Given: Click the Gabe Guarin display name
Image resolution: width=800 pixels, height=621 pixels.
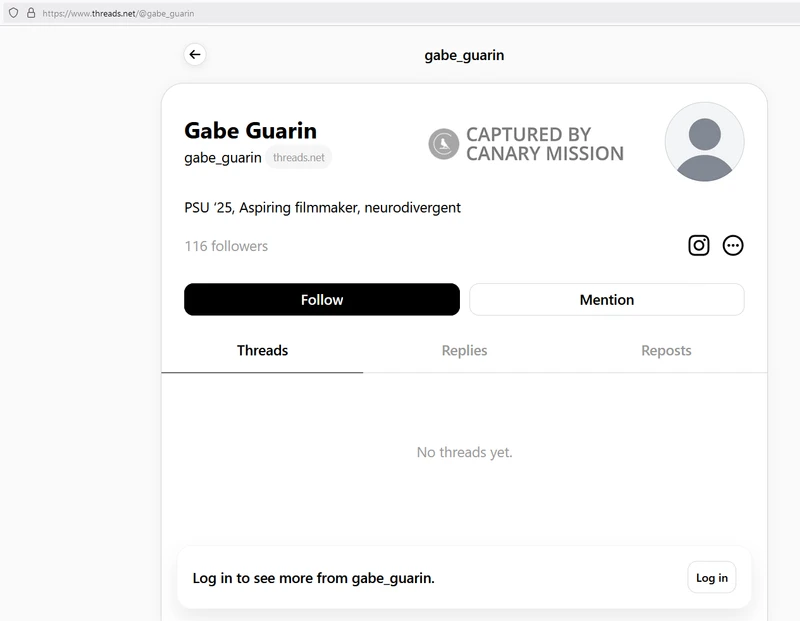Looking at the screenshot, I should coord(251,131).
